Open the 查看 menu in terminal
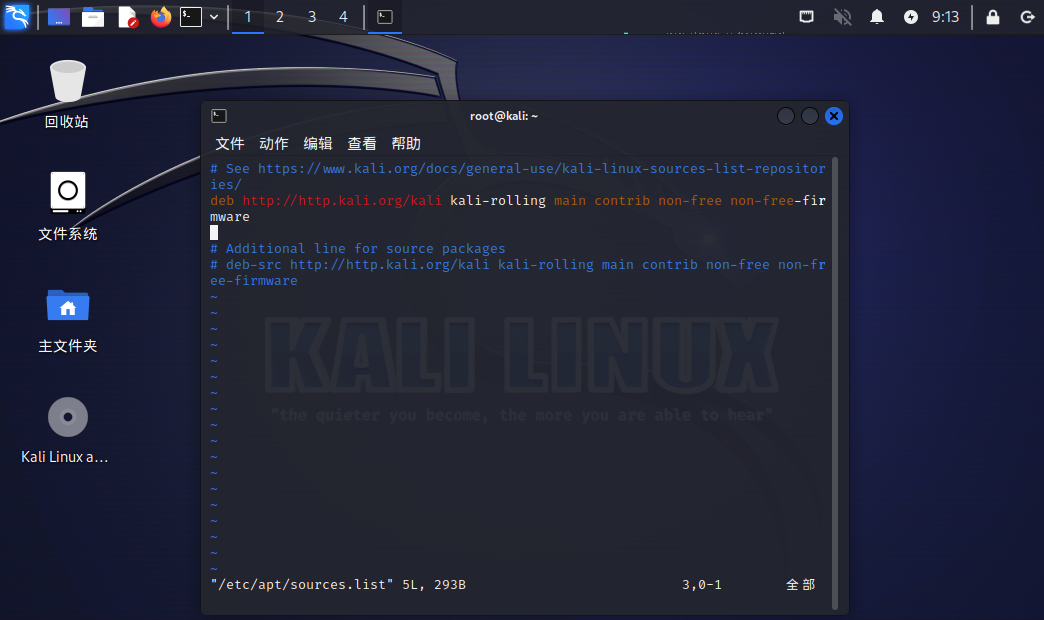Screen dimensions: 1044x620 [362, 143]
